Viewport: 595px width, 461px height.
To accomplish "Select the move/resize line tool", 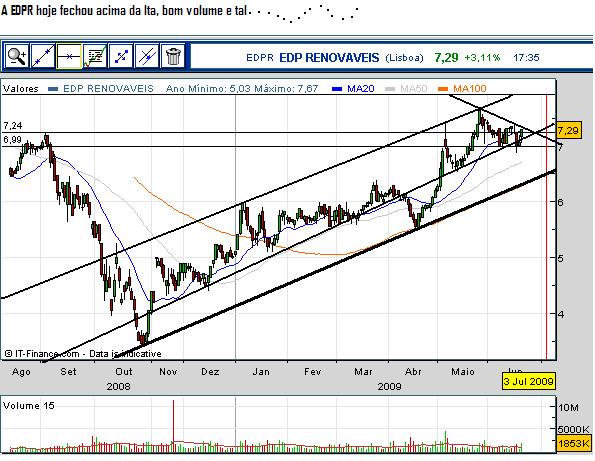I will click(x=121, y=57).
